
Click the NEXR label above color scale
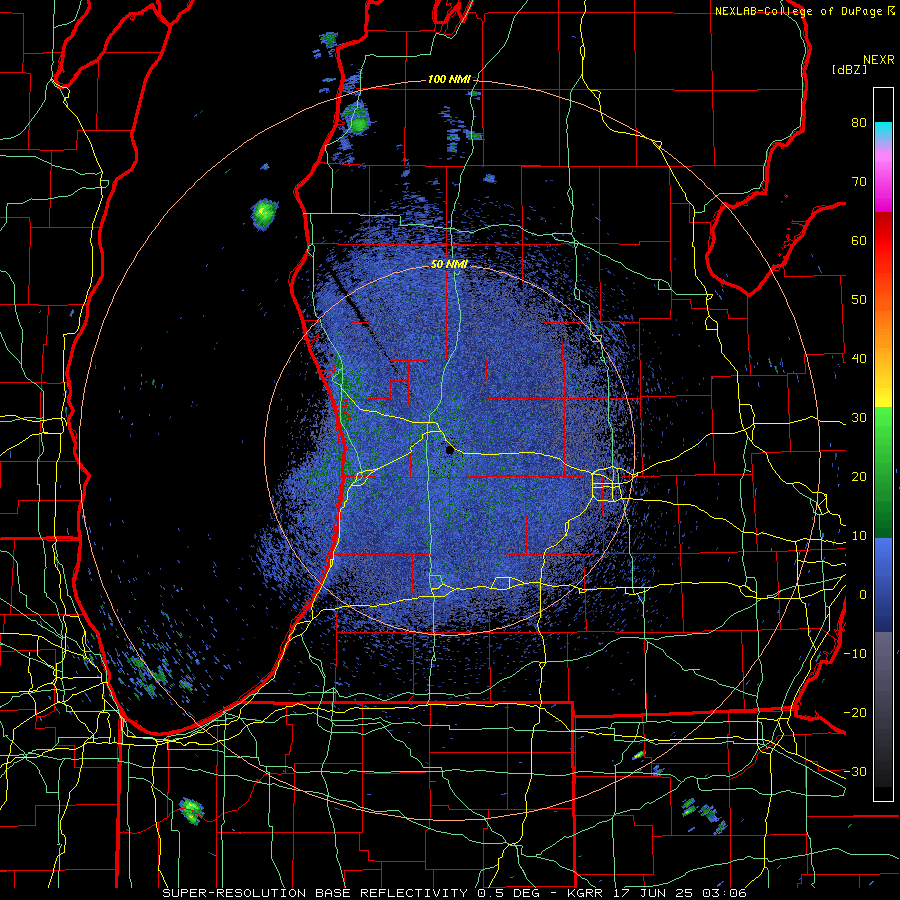coord(878,60)
